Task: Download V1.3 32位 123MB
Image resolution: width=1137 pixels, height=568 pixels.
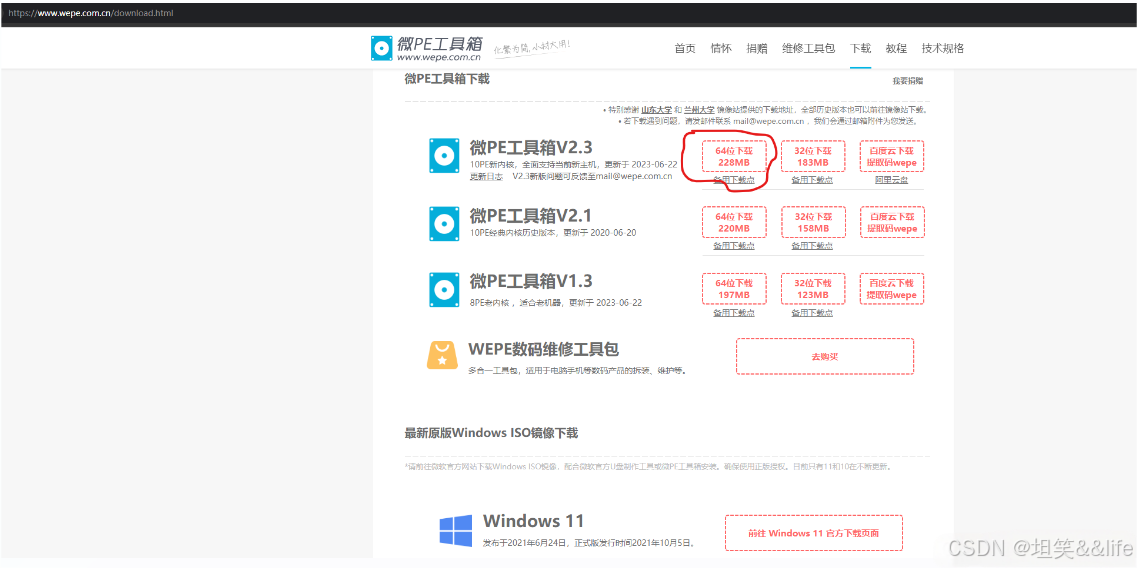Action: (x=812, y=289)
